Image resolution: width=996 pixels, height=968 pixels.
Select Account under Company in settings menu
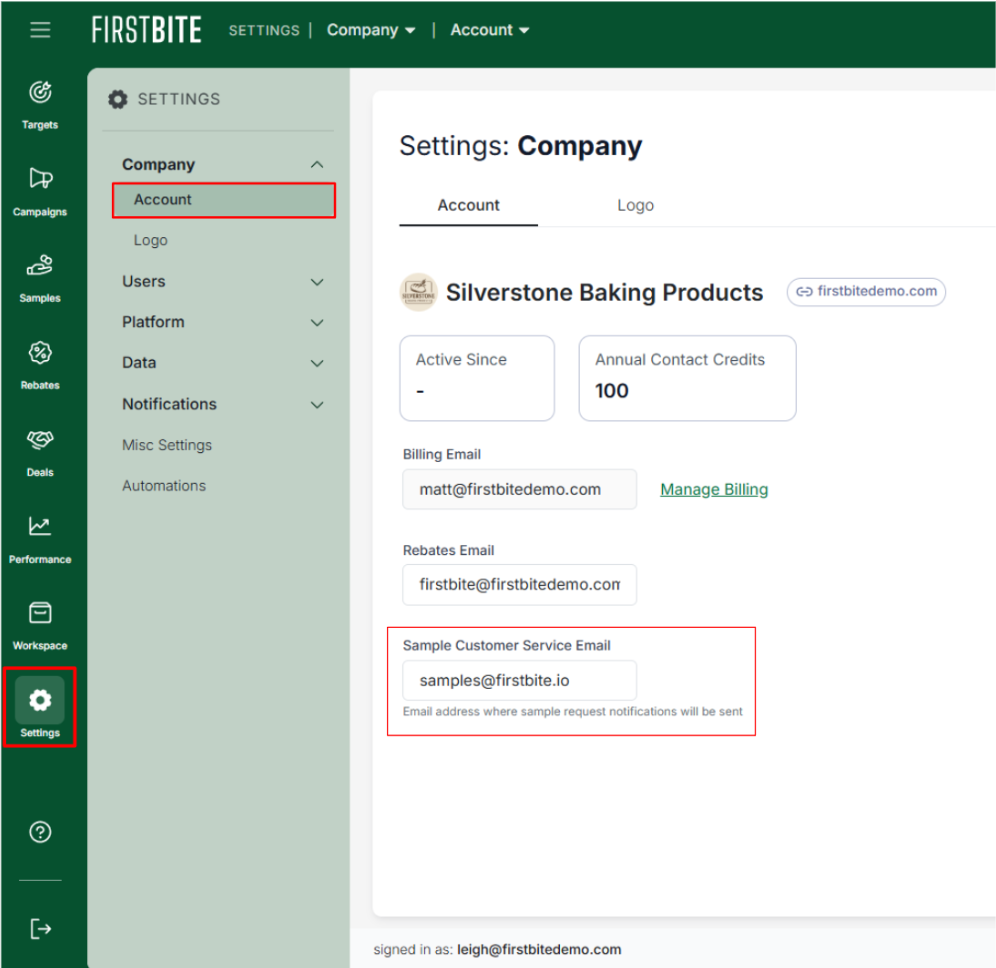click(x=224, y=200)
